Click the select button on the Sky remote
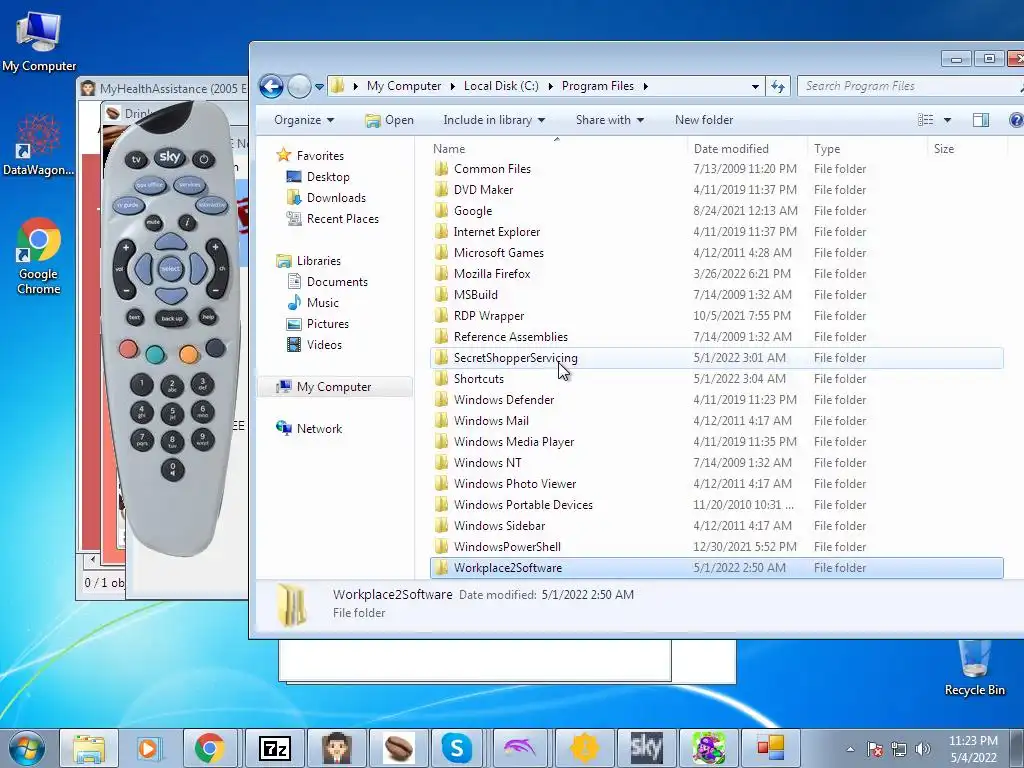This screenshot has width=1024, height=768. coord(170,269)
